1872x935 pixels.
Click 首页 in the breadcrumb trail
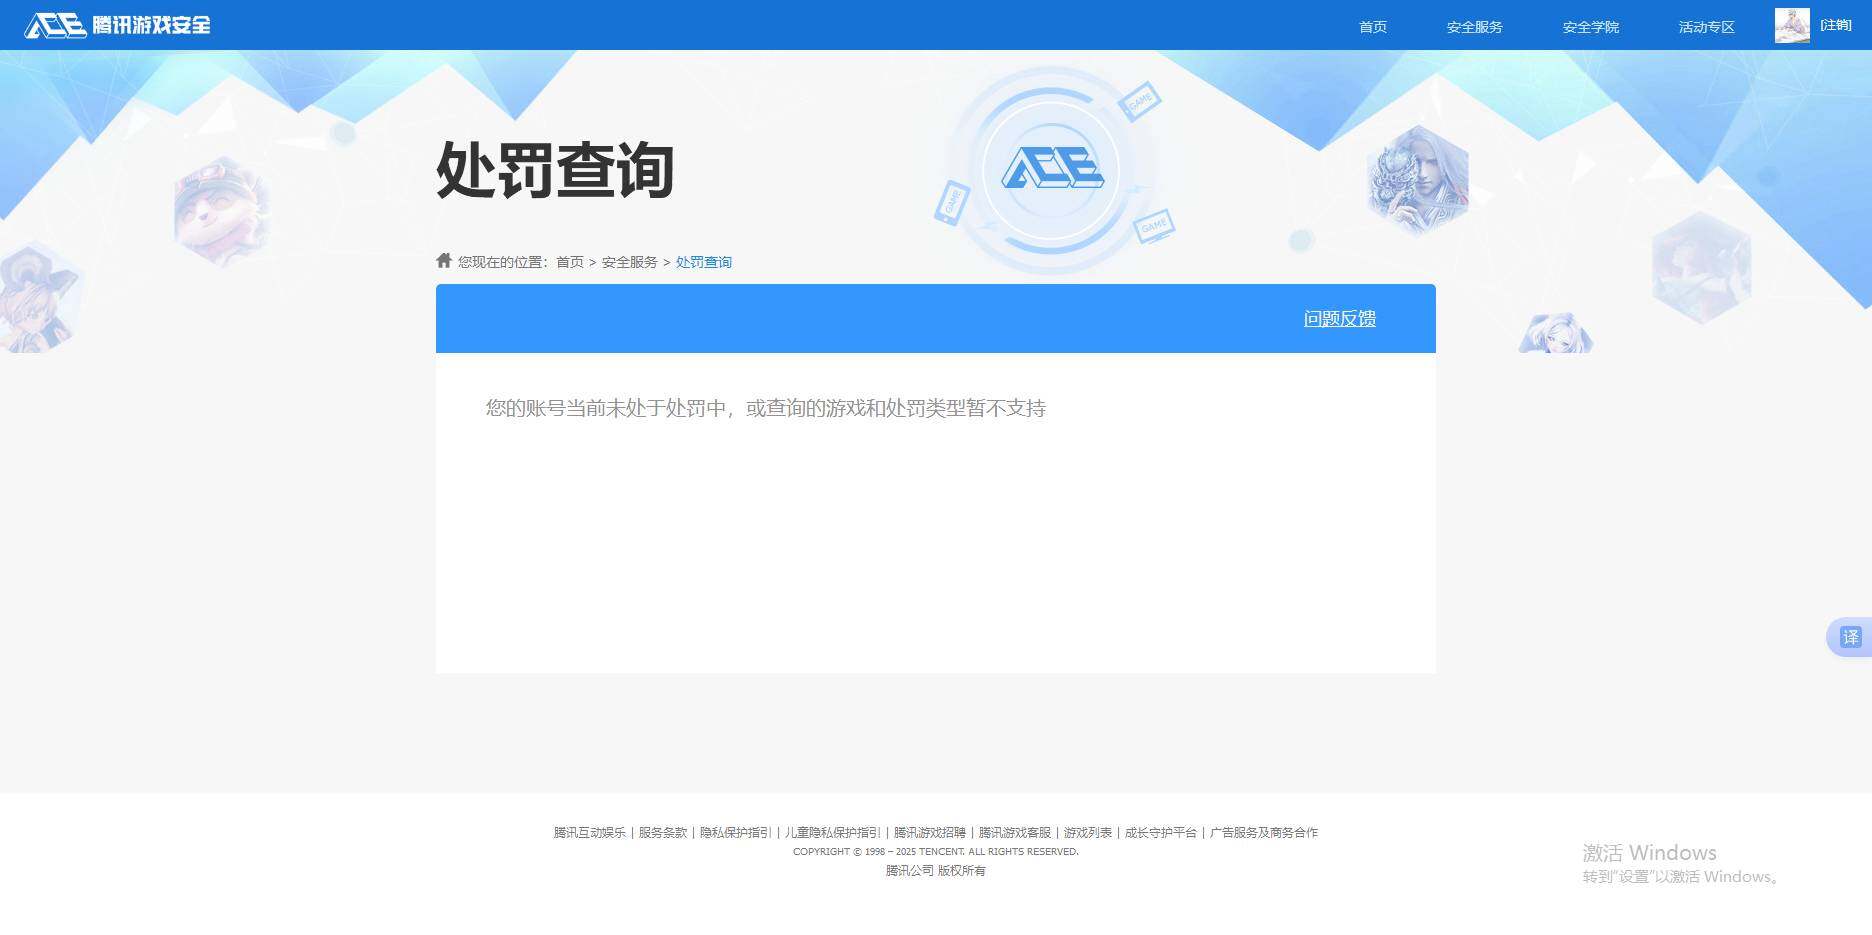(569, 261)
